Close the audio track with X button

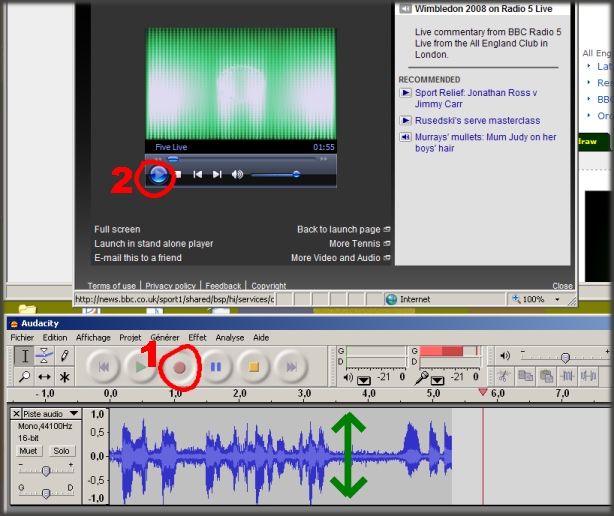coord(16,414)
